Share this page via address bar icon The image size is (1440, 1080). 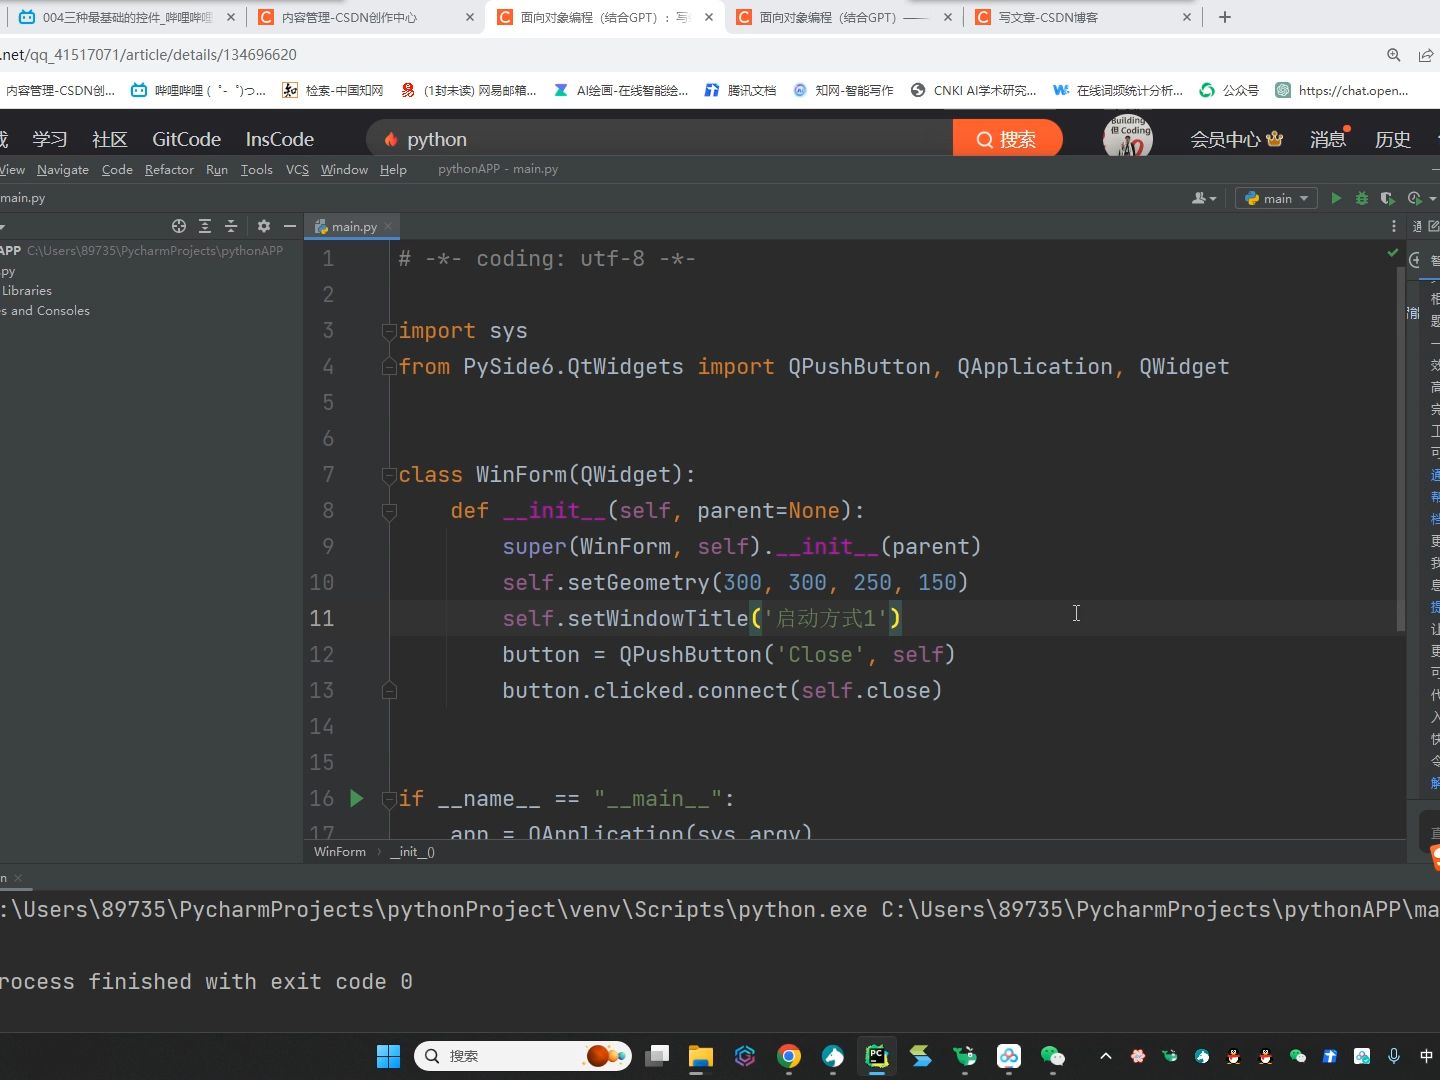1426,55
